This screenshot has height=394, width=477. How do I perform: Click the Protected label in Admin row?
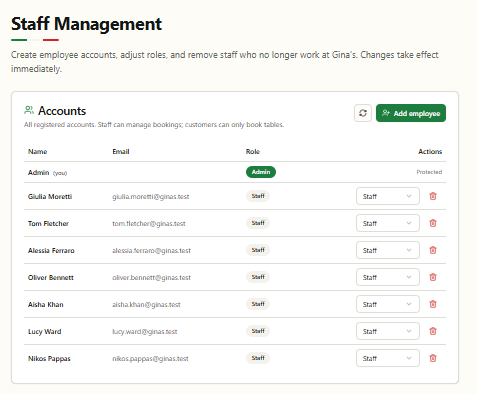(429, 172)
